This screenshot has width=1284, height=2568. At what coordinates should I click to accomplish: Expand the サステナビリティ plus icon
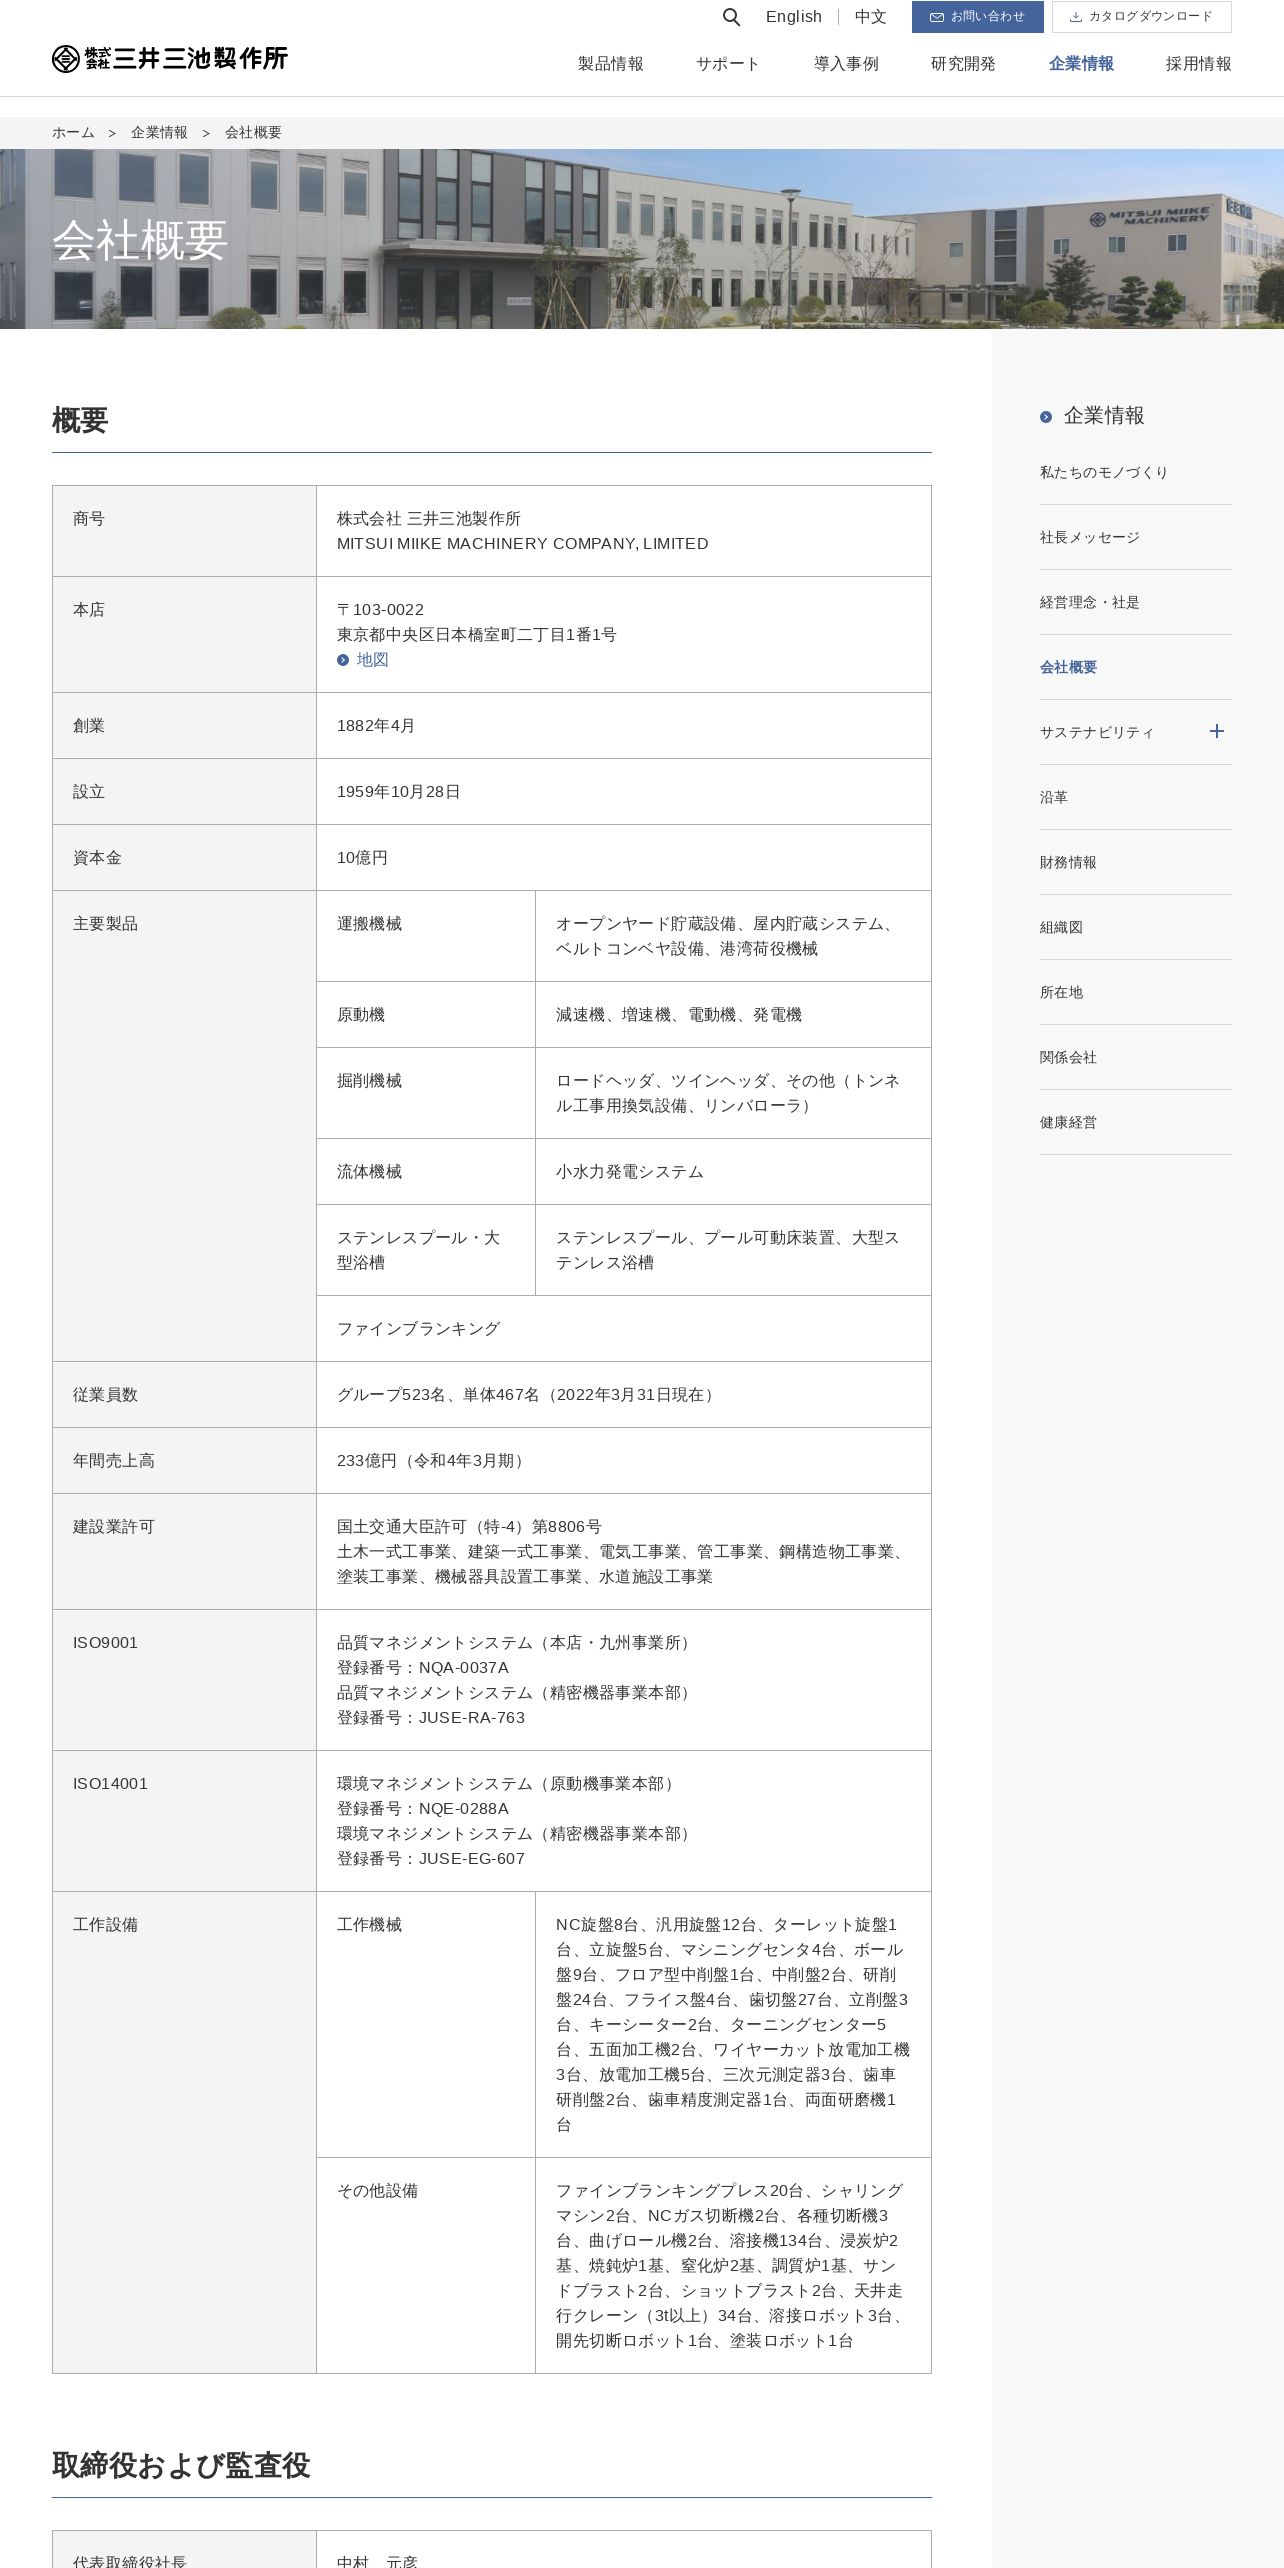tap(1216, 732)
